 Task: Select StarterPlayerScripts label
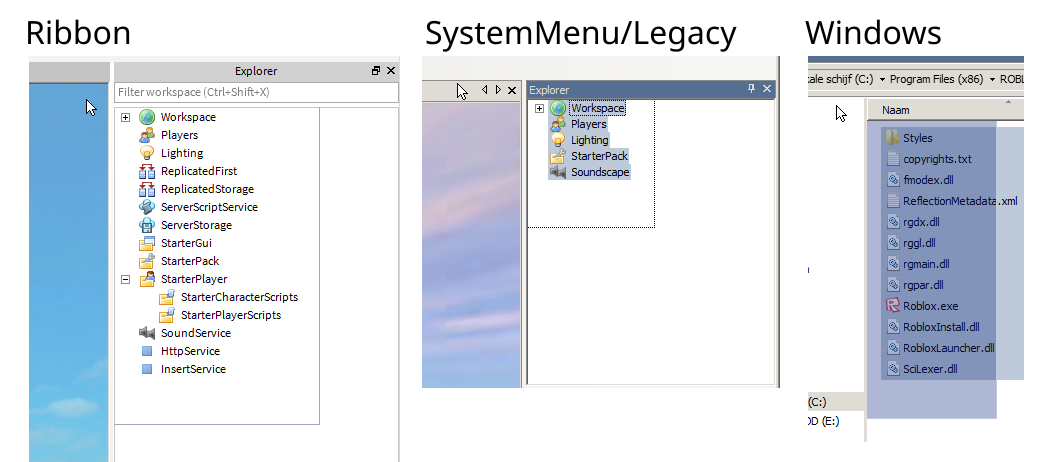point(230,315)
